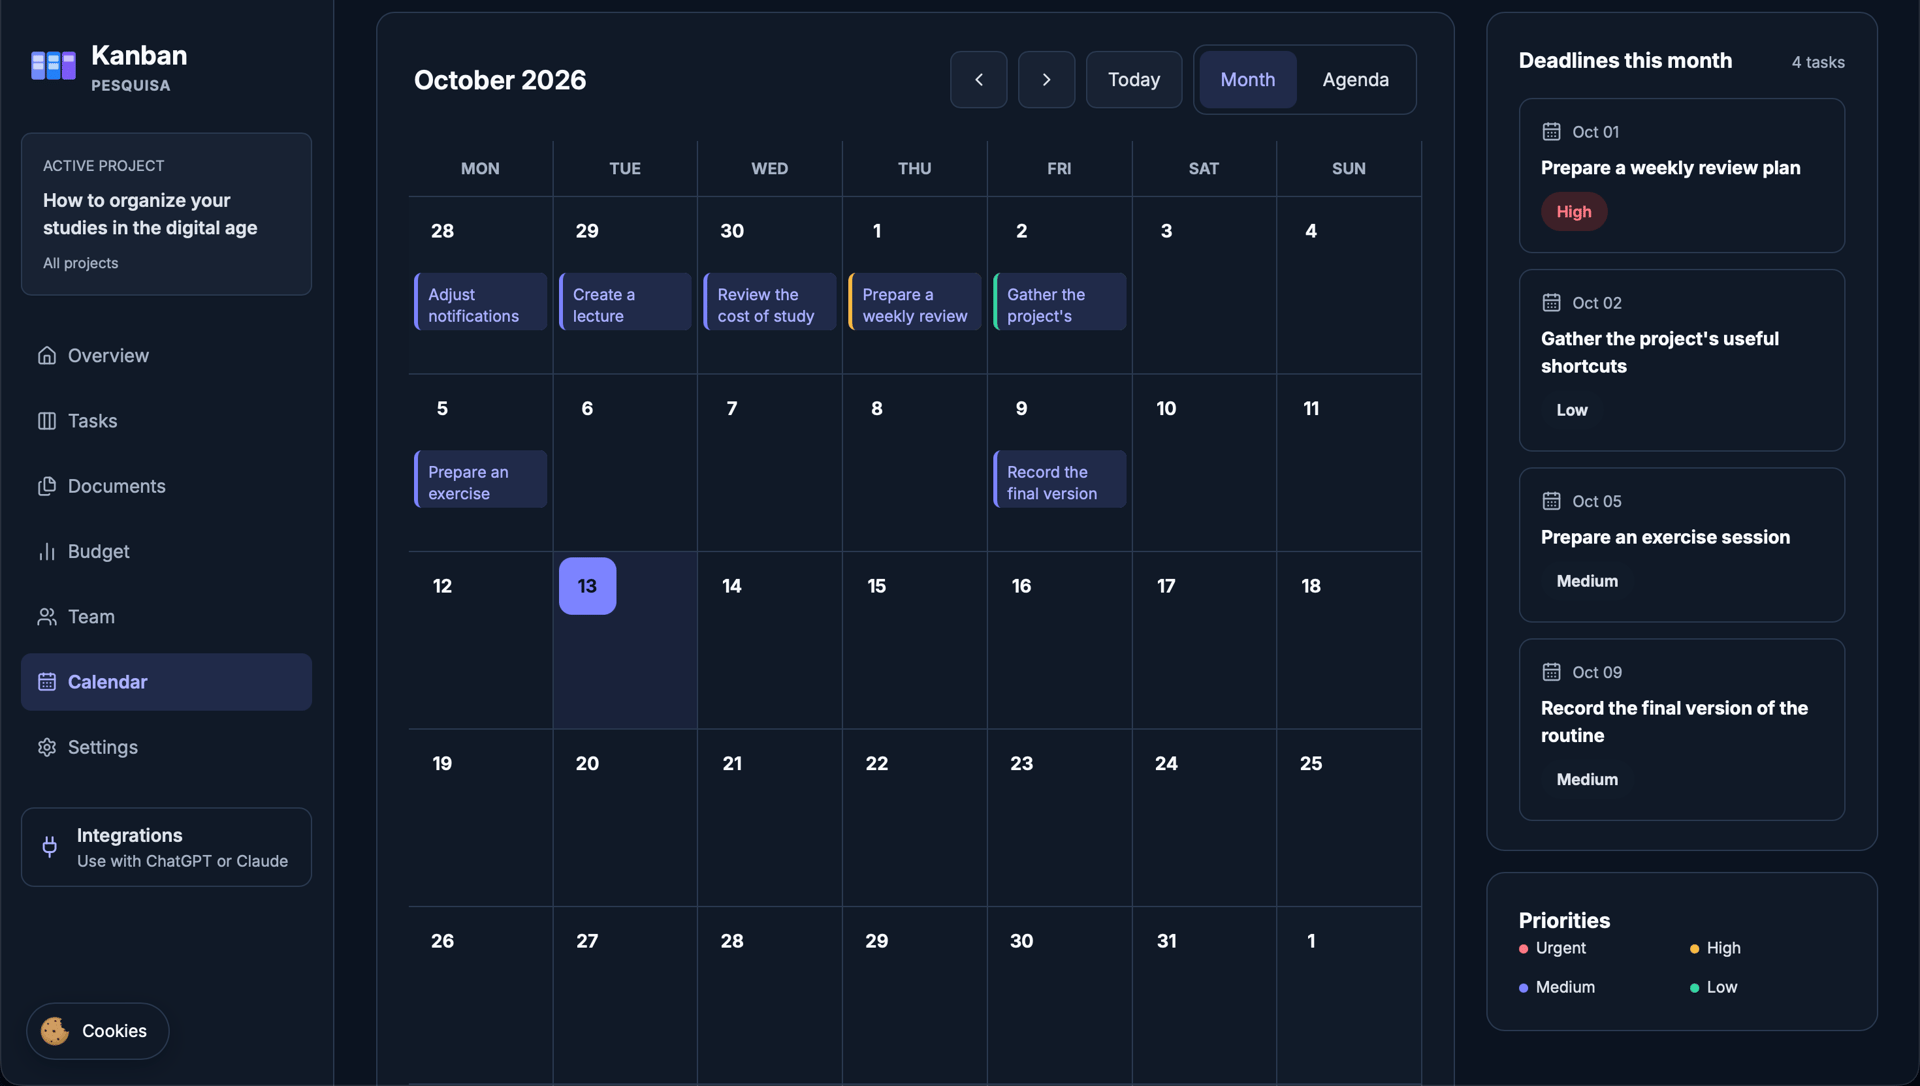The image size is (1920, 1086).
Task: Open Record the final version deadline
Action: (x=1681, y=730)
